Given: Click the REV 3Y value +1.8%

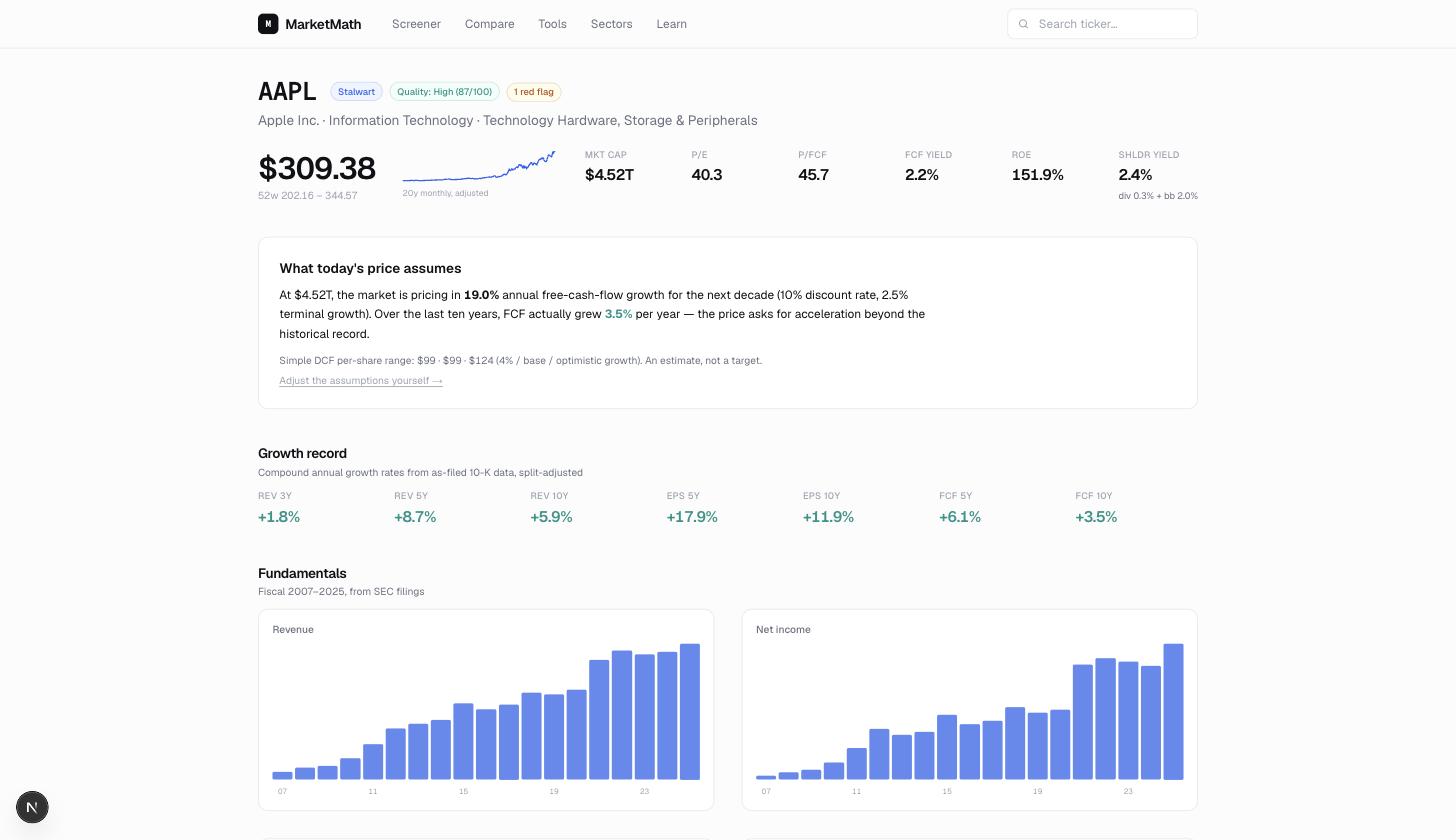Looking at the screenshot, I should pos(279,517).
